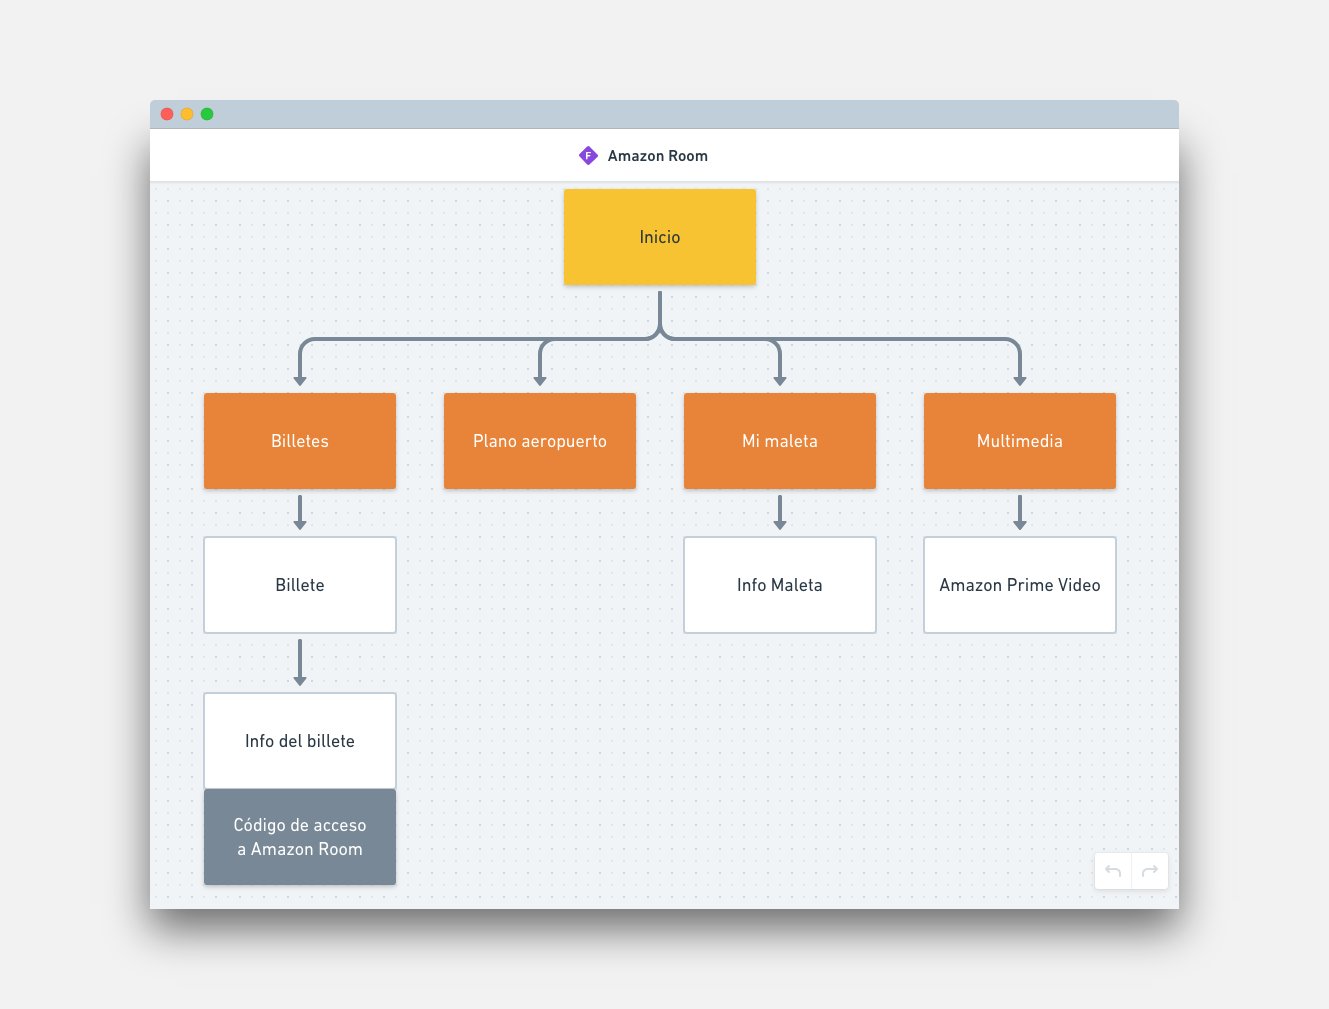Select the Info Maleta node
The width and height of the screenshot is (1329, 1009).
click(780, 585)
